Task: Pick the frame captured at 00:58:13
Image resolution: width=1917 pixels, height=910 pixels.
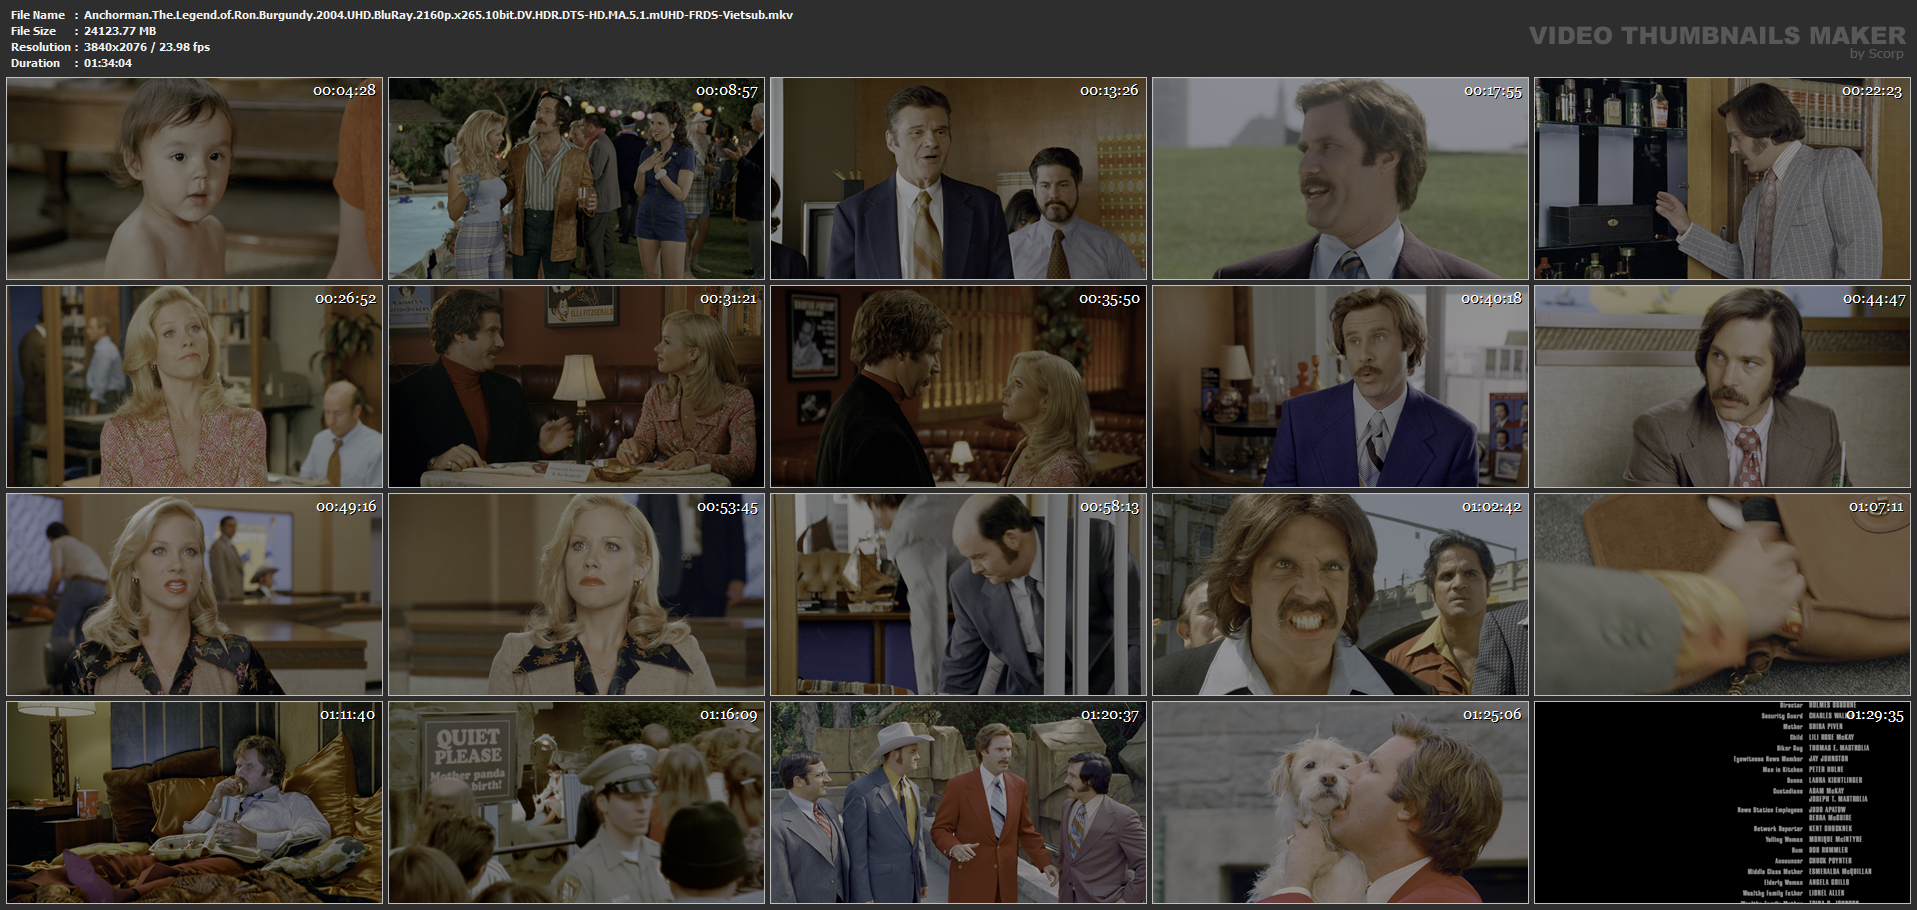Action: coord(958,594)
